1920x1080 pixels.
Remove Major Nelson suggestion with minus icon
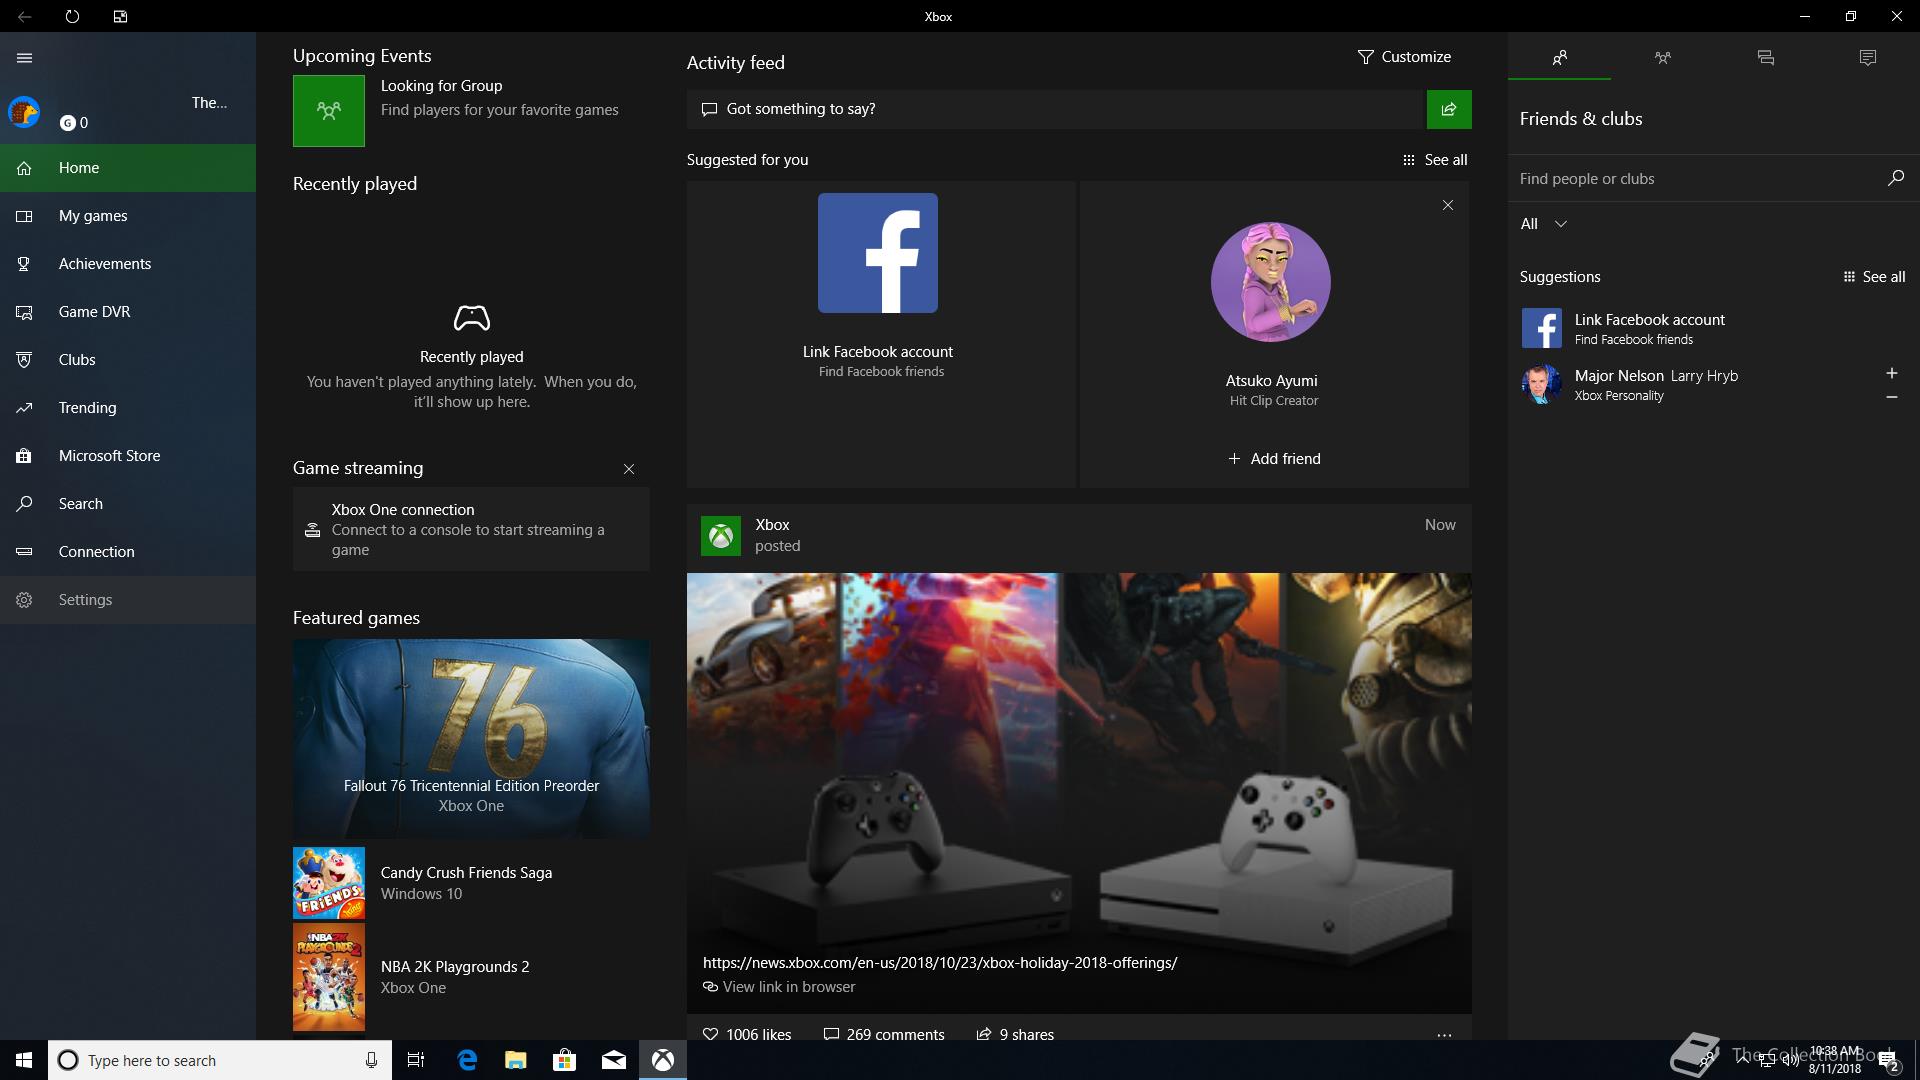pyautogui.click(x=1891, y=397)
